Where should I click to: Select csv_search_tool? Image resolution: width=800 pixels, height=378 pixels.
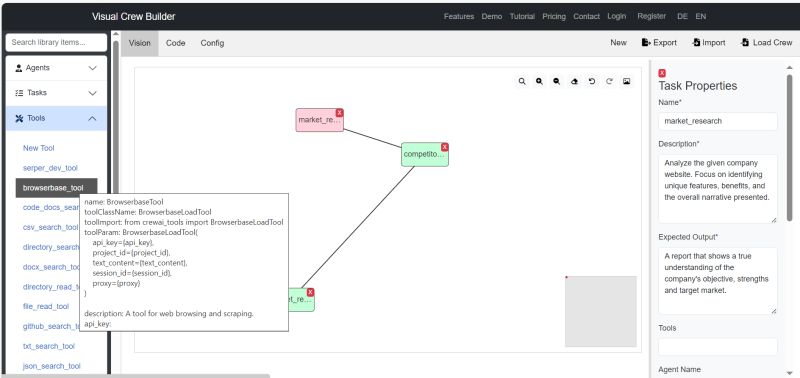51,227
